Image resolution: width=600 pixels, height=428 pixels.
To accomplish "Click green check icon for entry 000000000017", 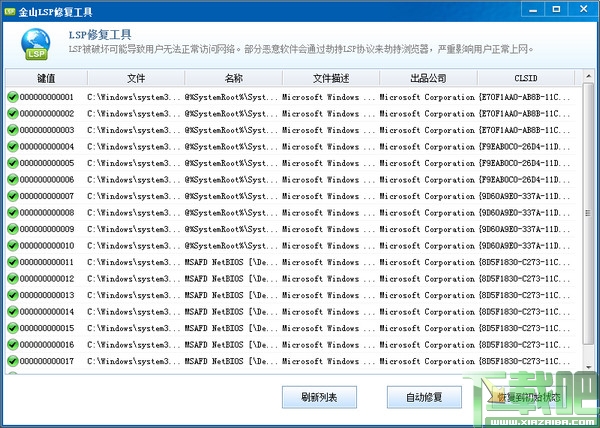I will tap(13, 361).
